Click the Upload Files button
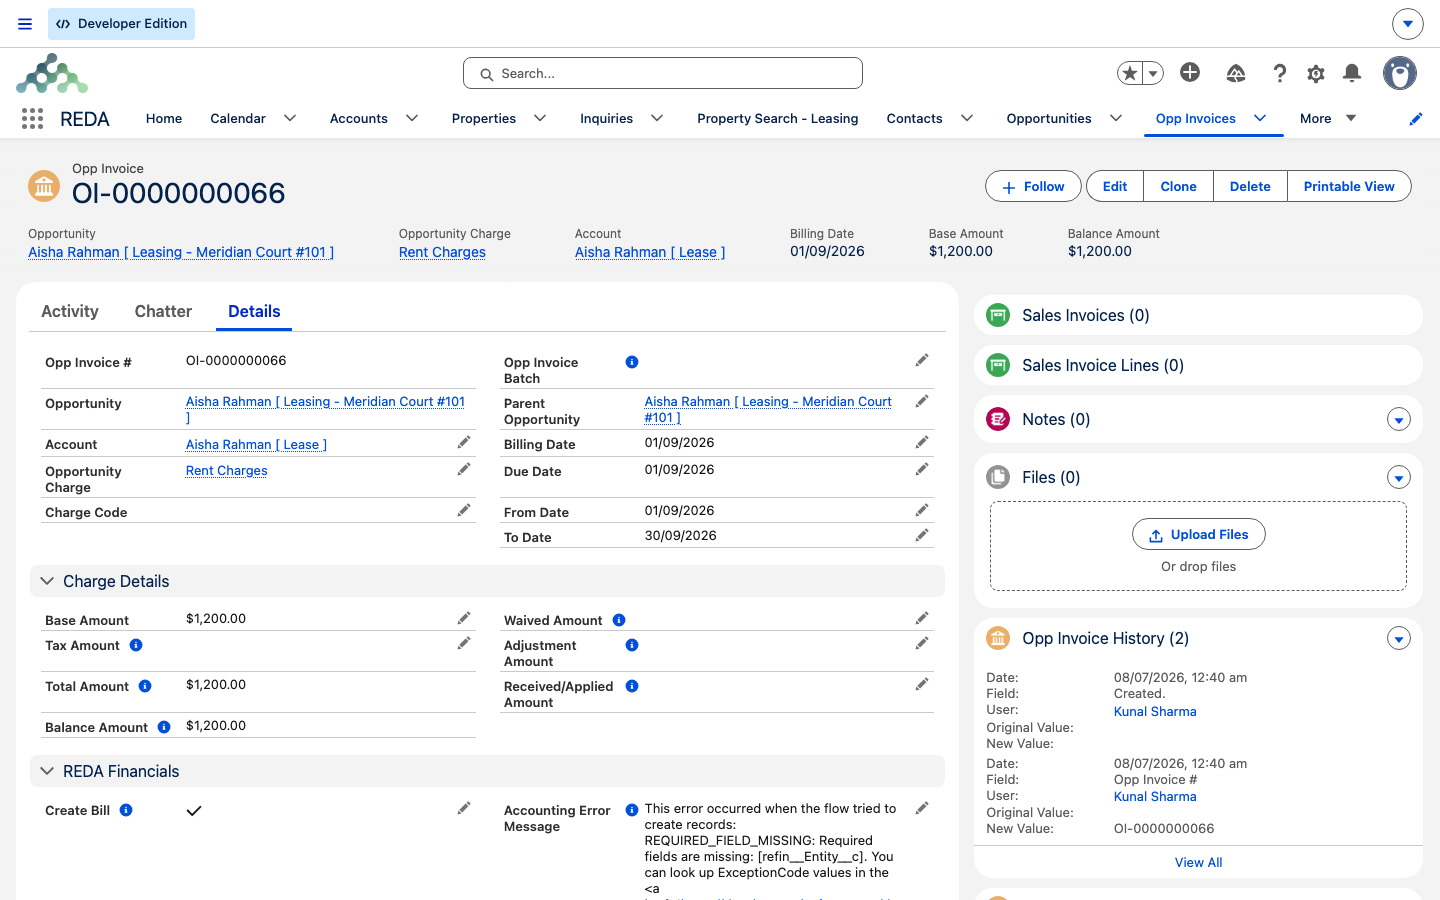 [x=1199, y=535]
